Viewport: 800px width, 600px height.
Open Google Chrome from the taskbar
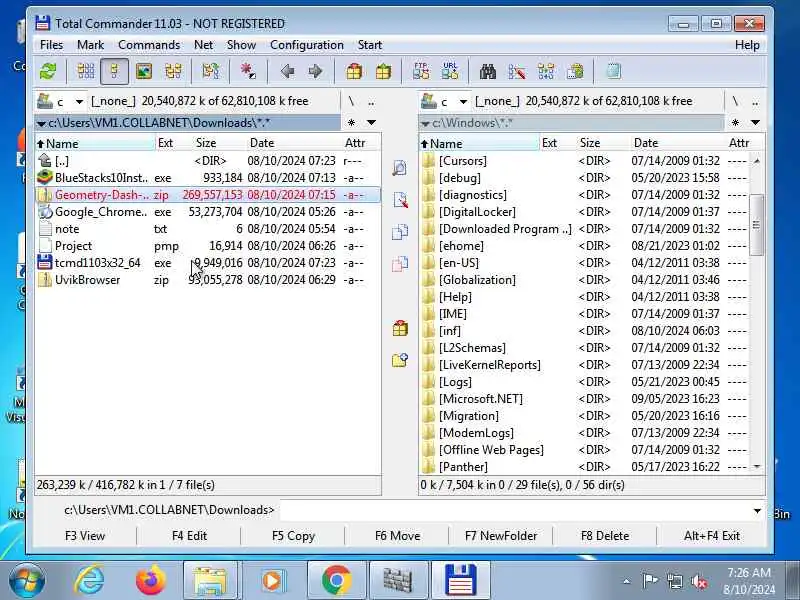pyautogui.click(x=336, y=580)
